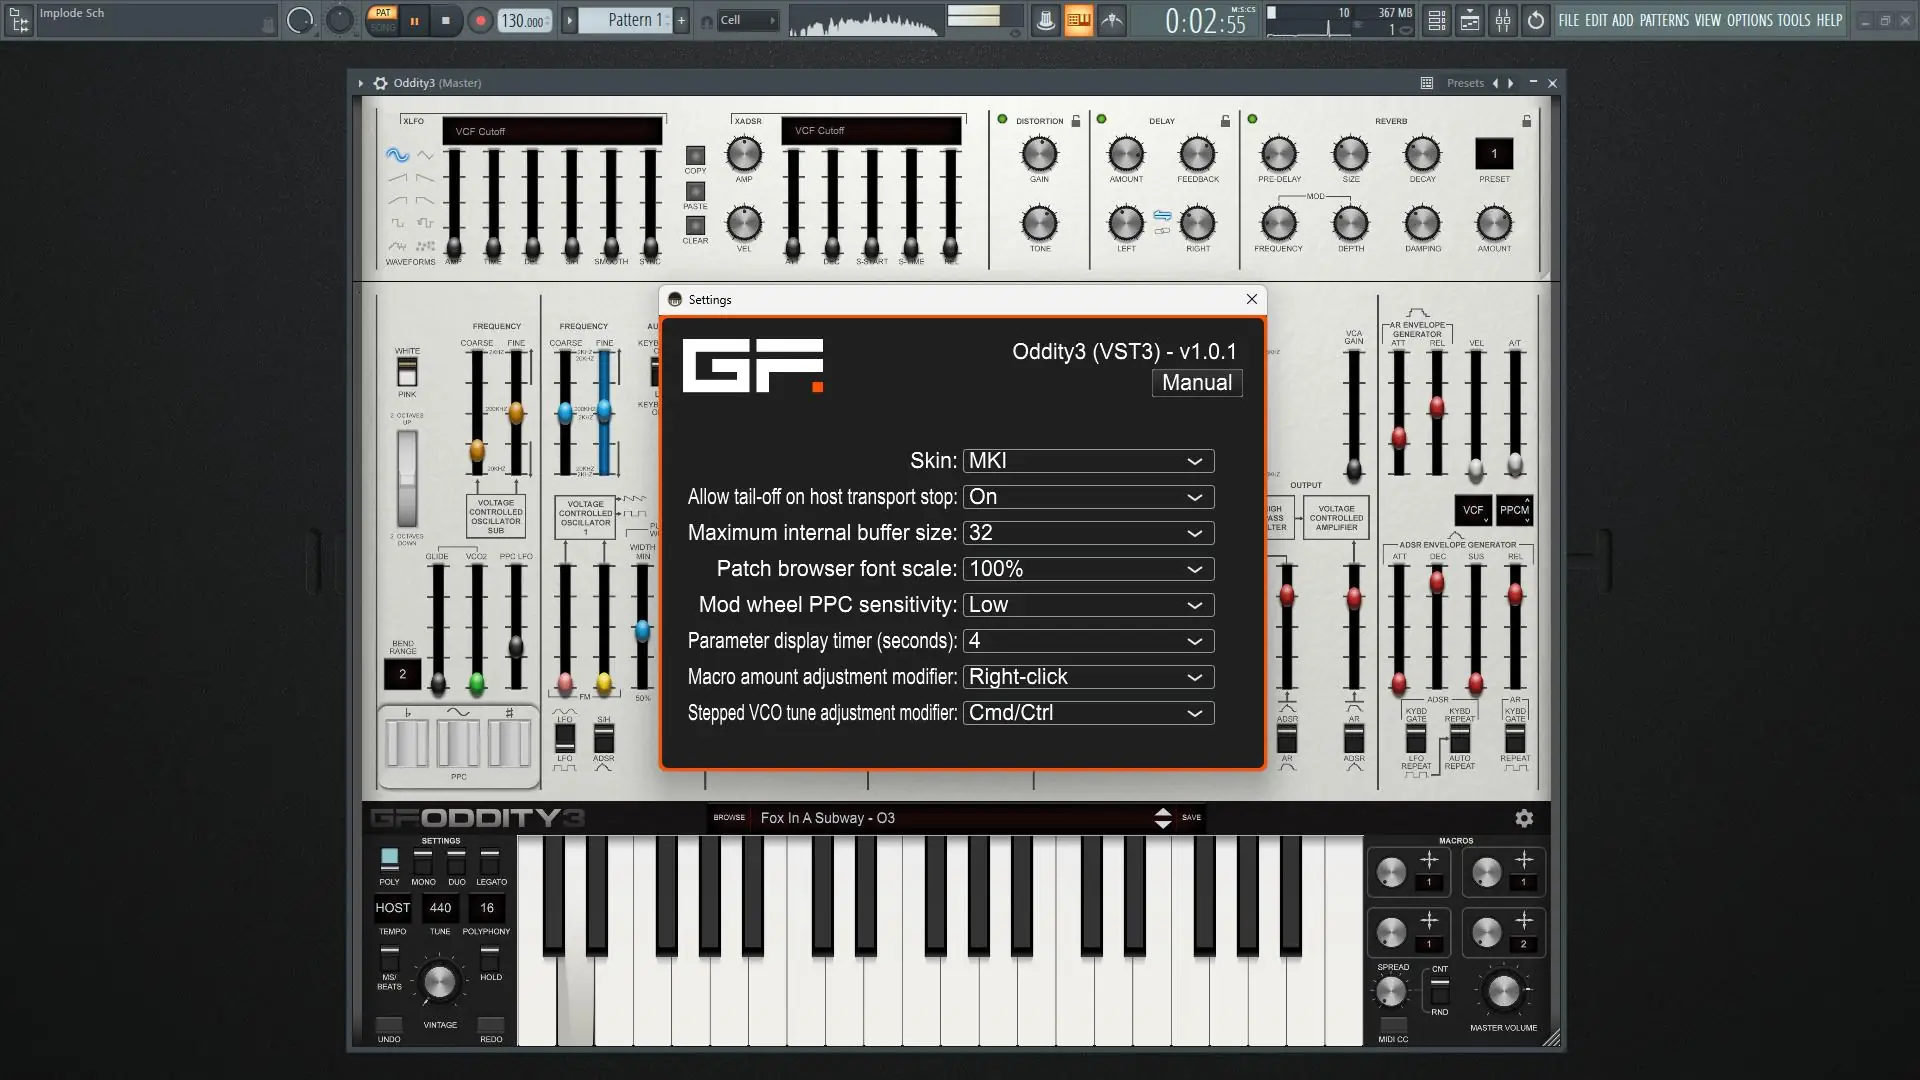Click the Manual button in Settings
This screenshot has width=1920, height=1080.
pos(1196,383)
